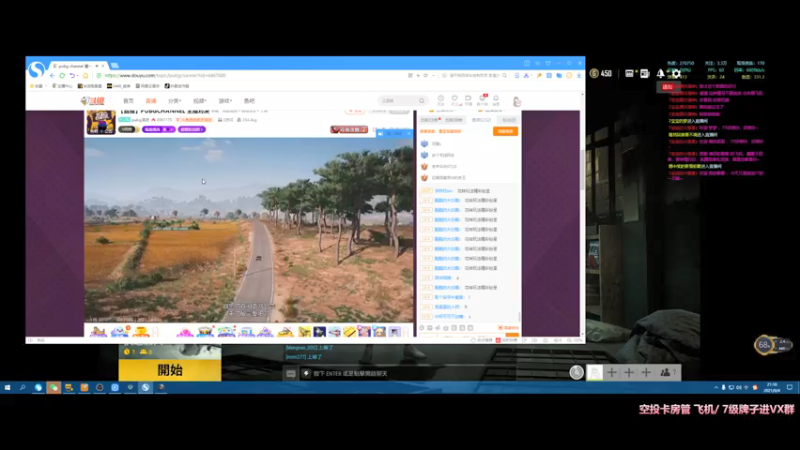Open the browser home page icon
The image size is (800, 450).
(x=85, y=76)
